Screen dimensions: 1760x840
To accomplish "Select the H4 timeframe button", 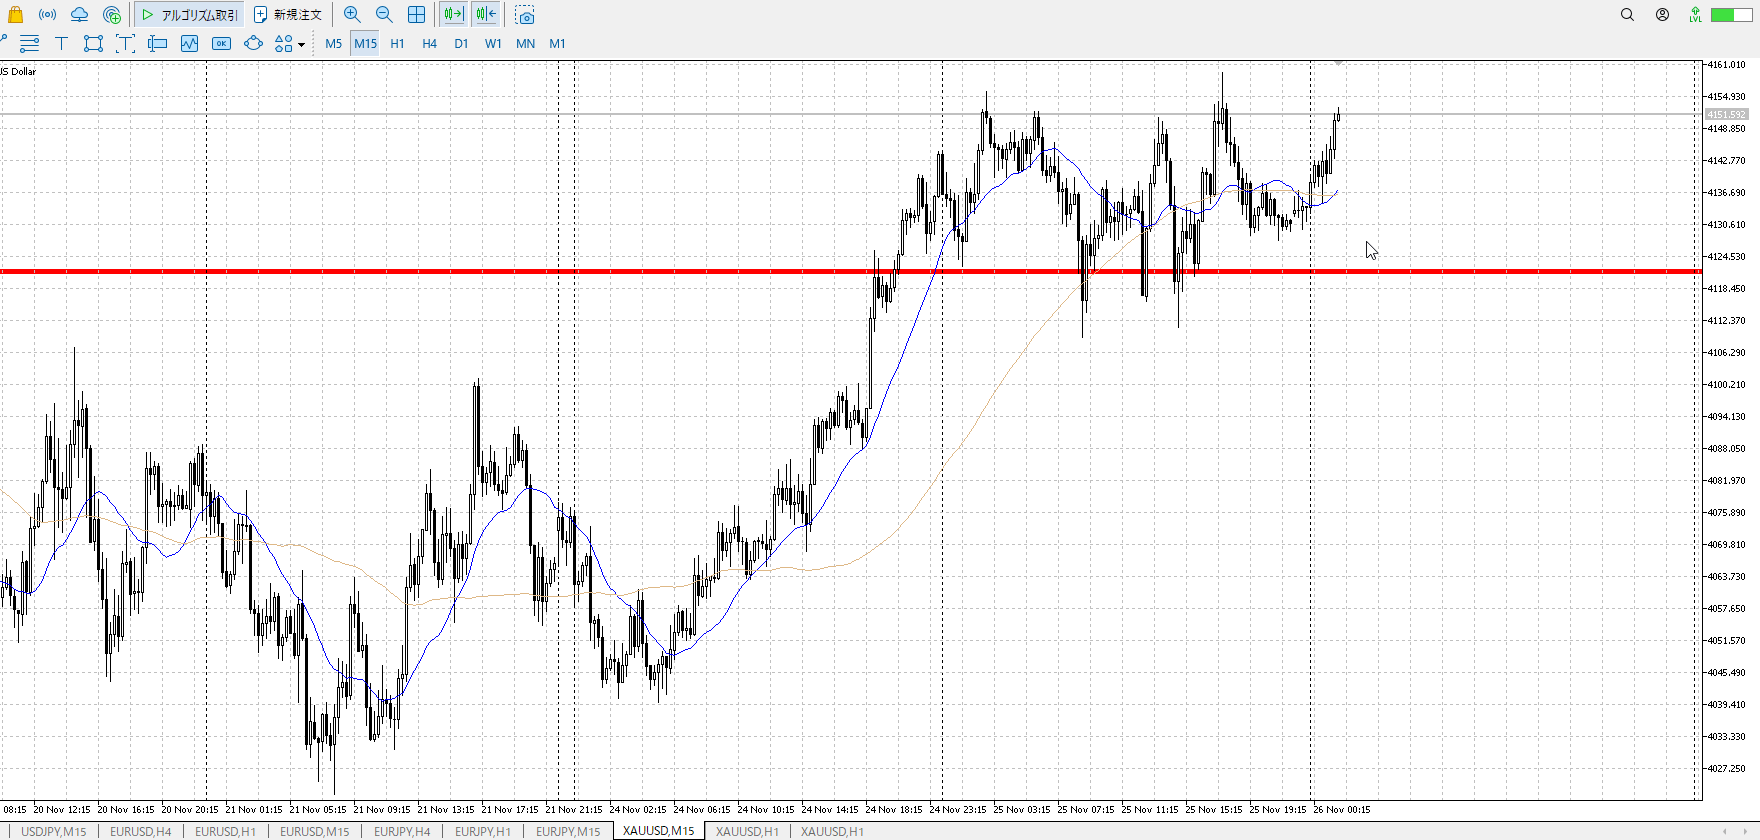I will coord(429,44).
